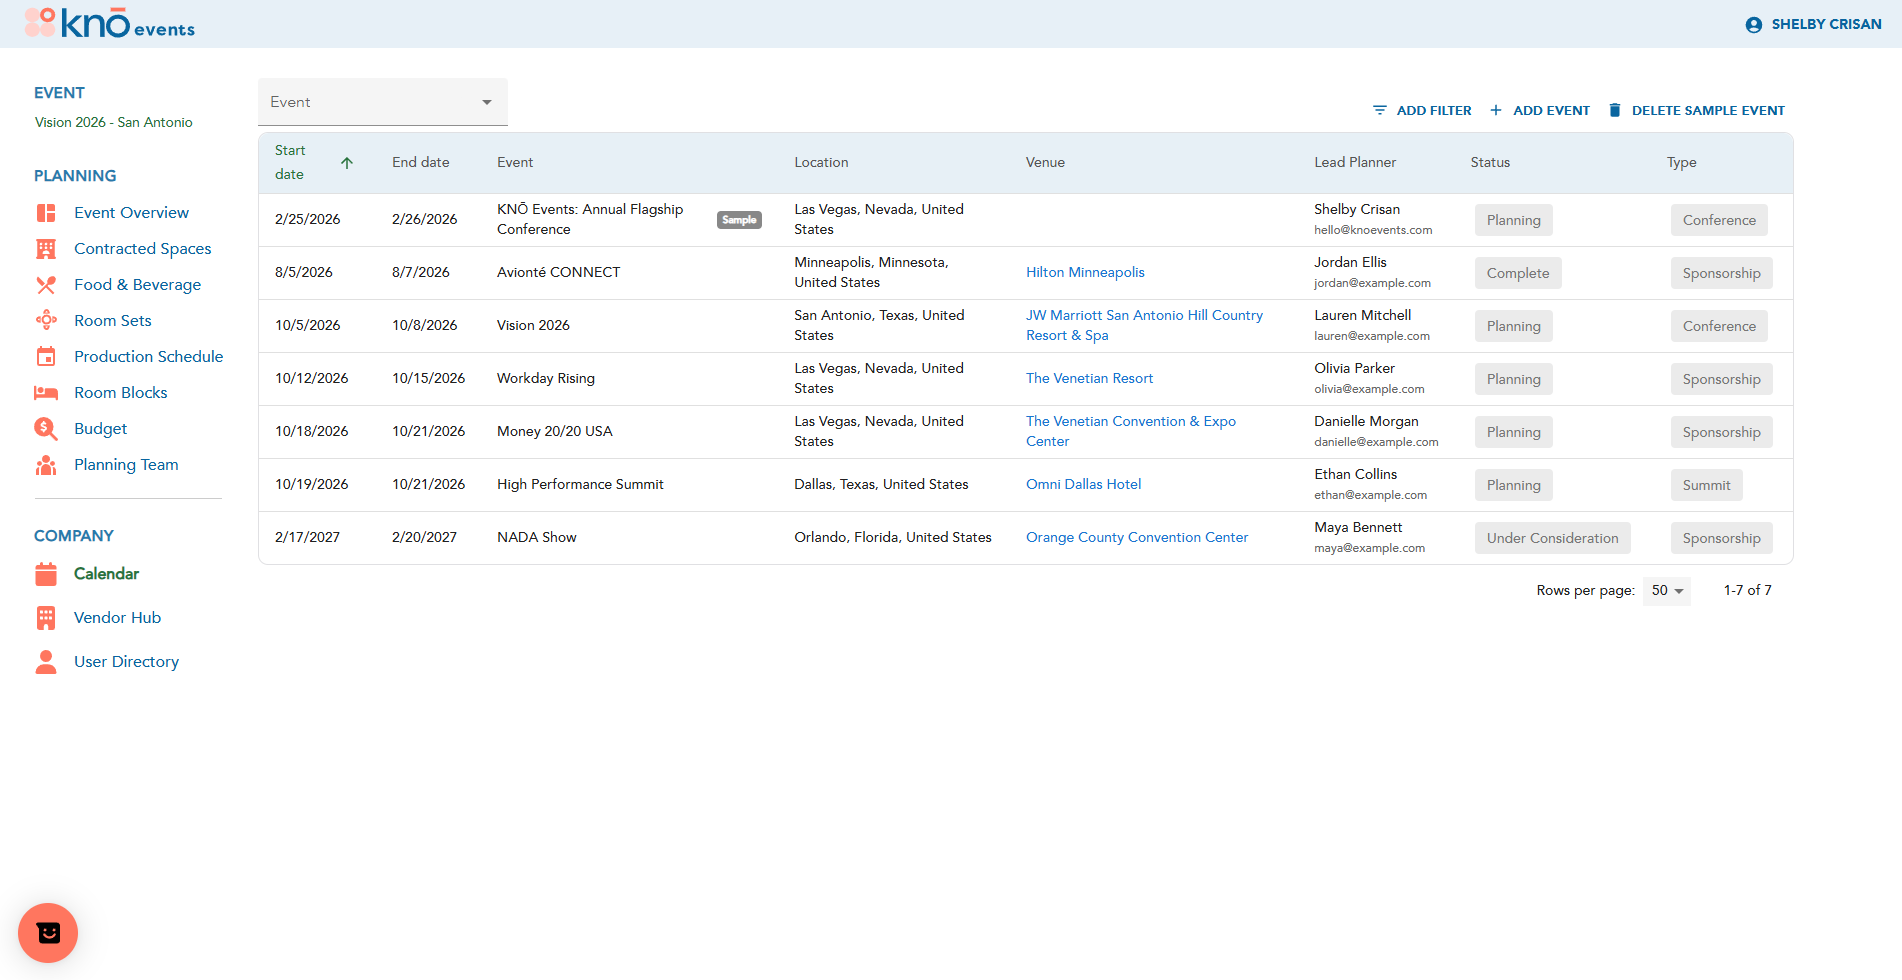The height and width of the screenshot is (980, 1902).
Task: Click ADD EVENT button
Action: click(1540, 110)
